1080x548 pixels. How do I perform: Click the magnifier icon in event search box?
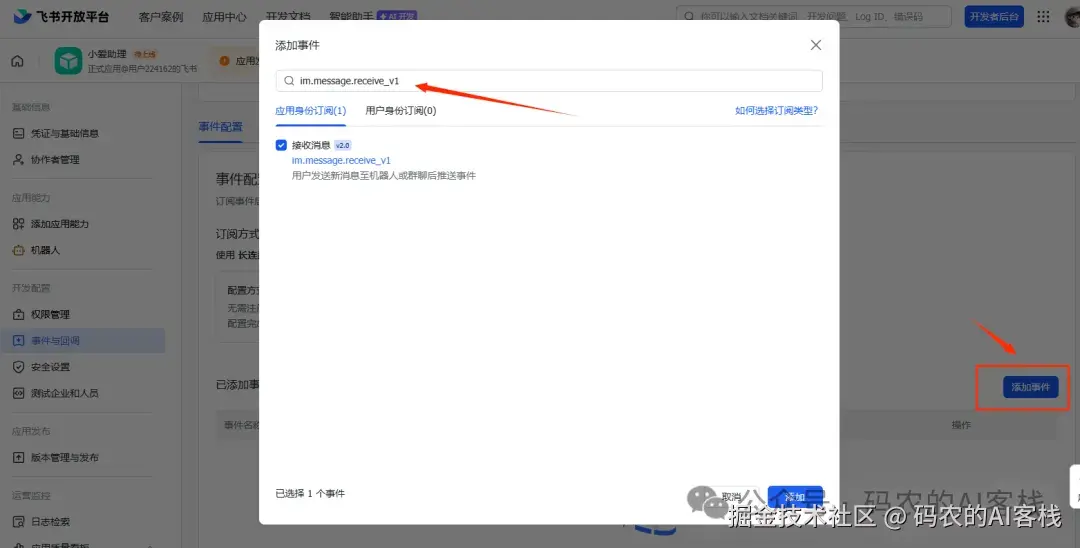289,81
